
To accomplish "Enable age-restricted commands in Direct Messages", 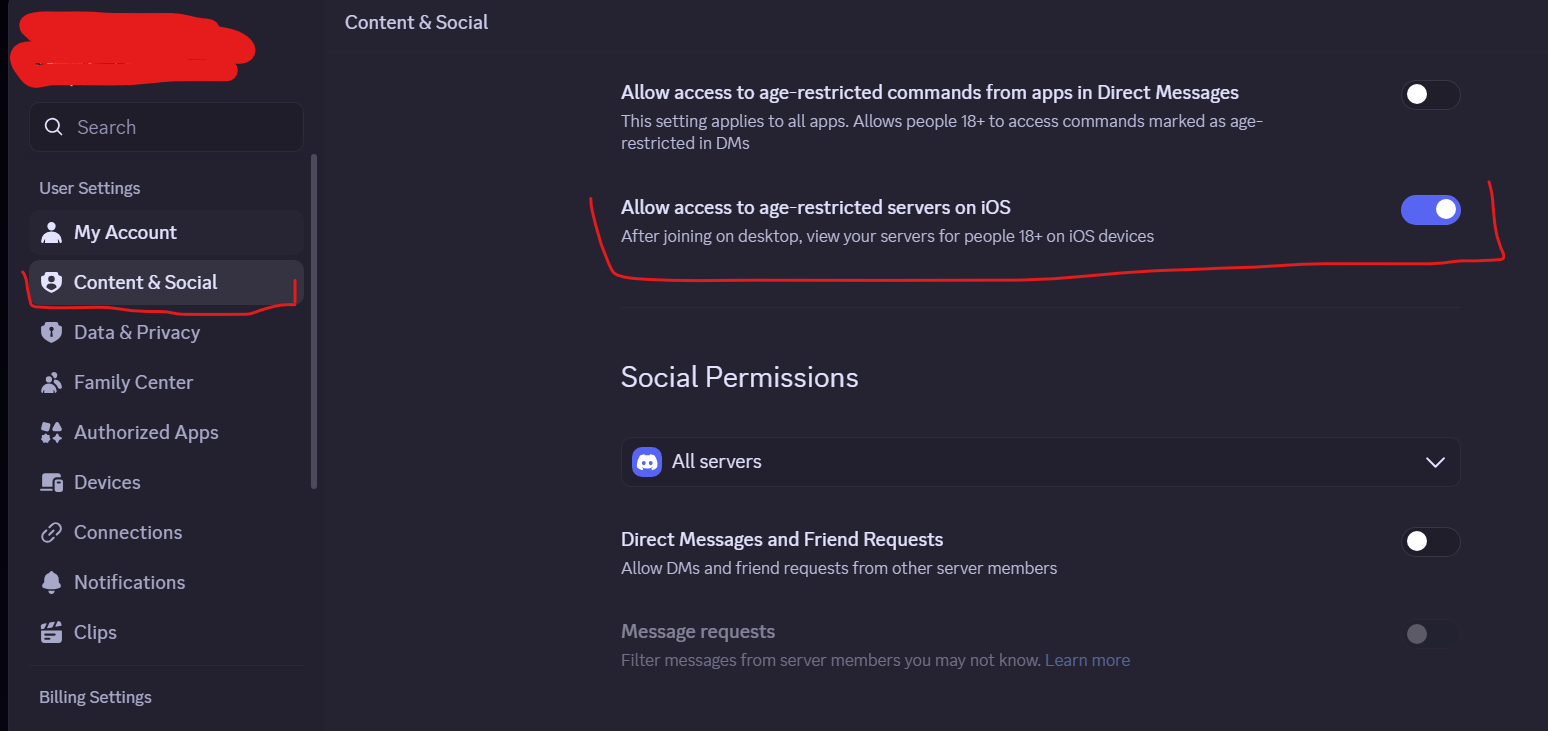I will [x=1430, y=95].
